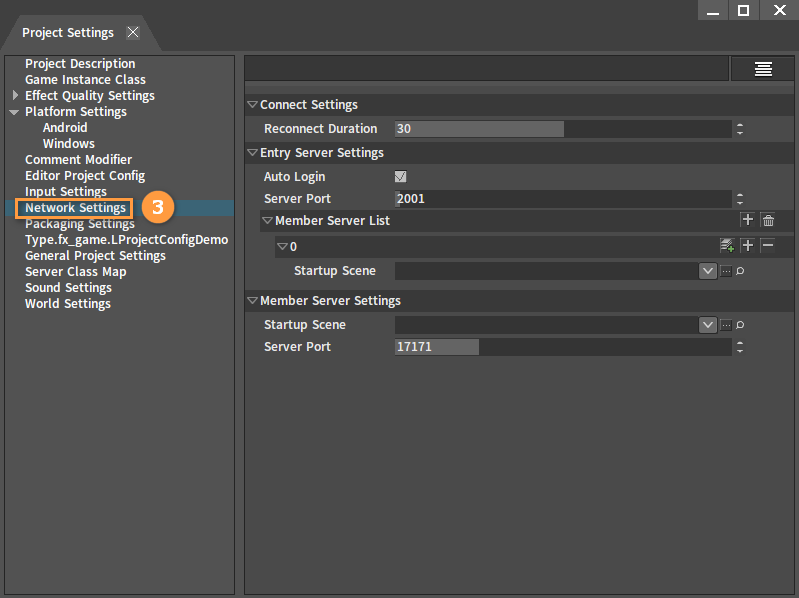Open item 0 Startup Scene dropdown
Image resolution: width=799 pixels, height=598 pixels.
coord(707,271)
